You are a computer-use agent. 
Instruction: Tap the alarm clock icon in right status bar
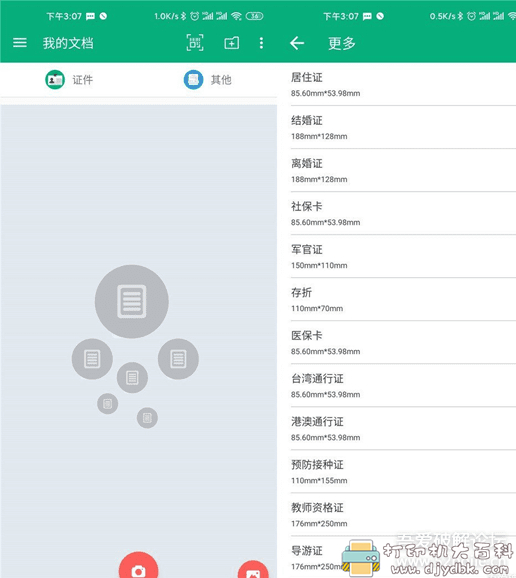pos(471,16)
